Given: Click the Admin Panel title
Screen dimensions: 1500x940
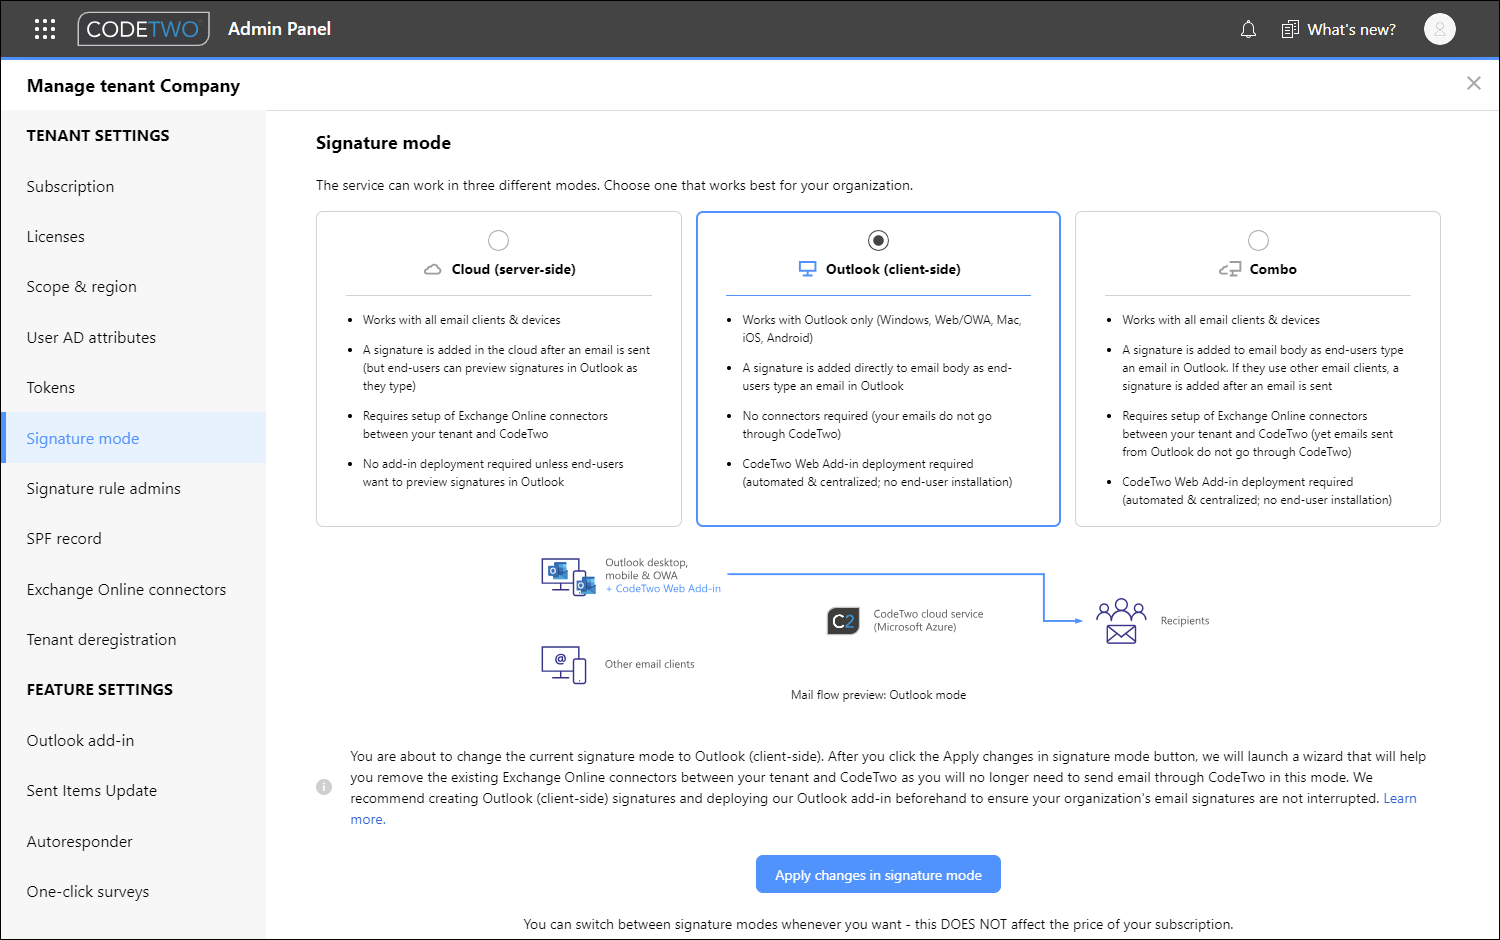Looking at the screenshot, I should (279, 29).
